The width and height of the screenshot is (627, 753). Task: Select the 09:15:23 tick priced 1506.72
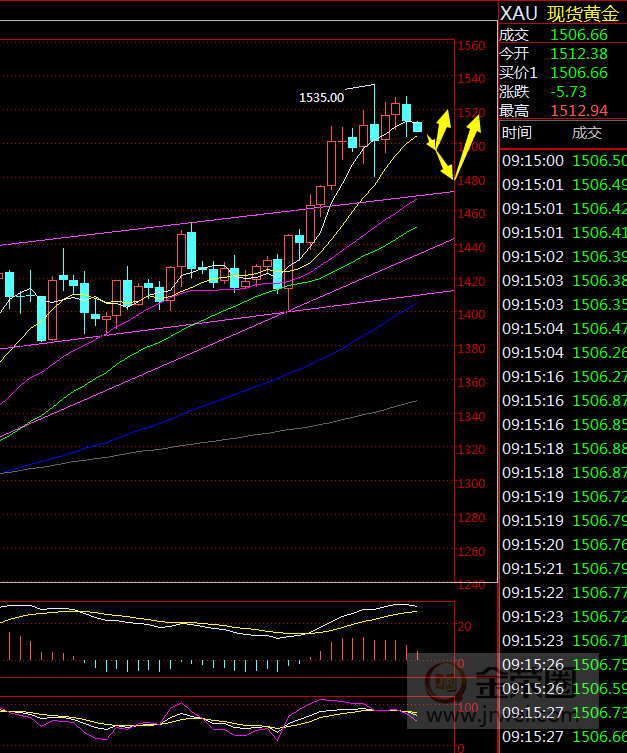564,617
